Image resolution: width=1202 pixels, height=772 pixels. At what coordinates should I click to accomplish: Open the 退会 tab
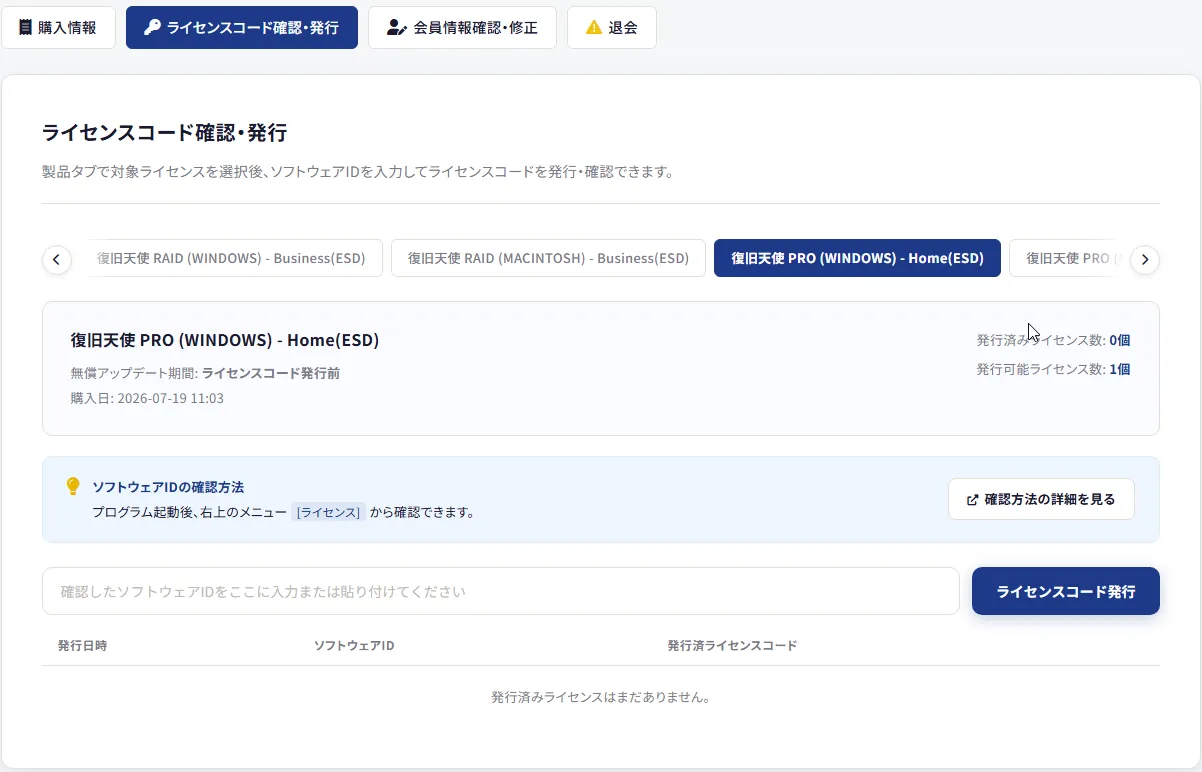(x=612, y=28)
